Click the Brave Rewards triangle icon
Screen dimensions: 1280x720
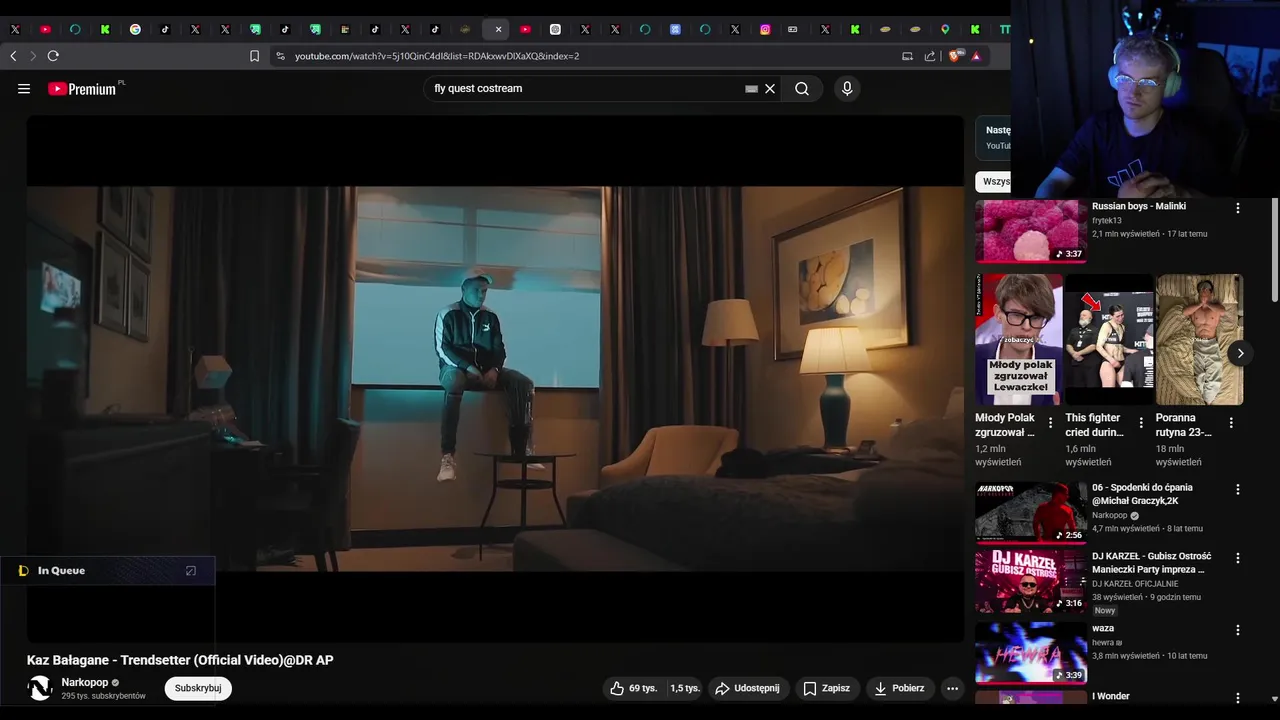975,56
